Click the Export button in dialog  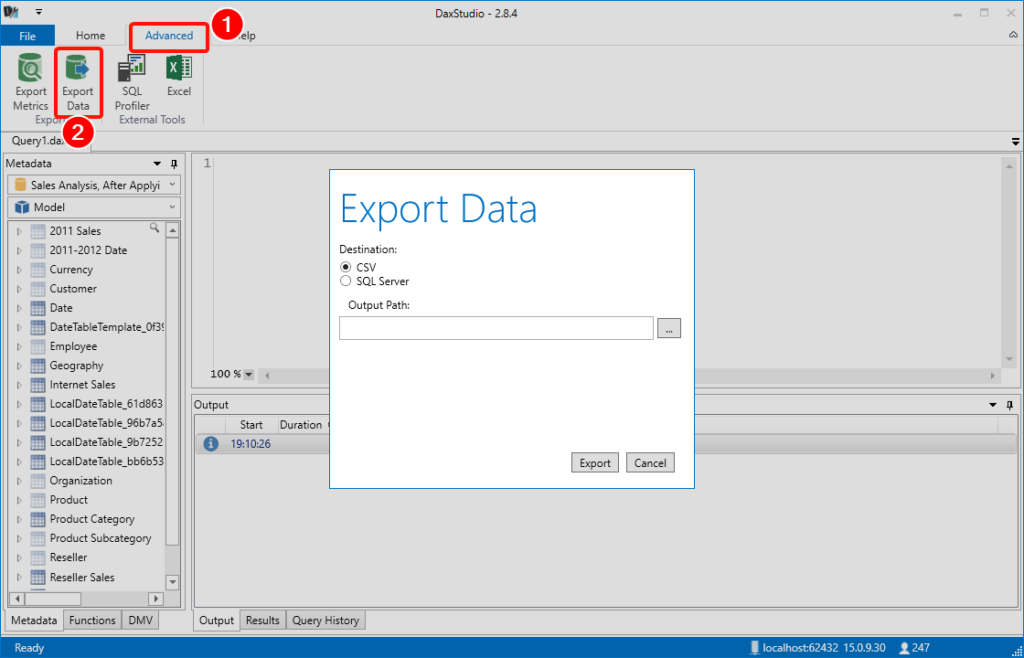click(595, 463)
